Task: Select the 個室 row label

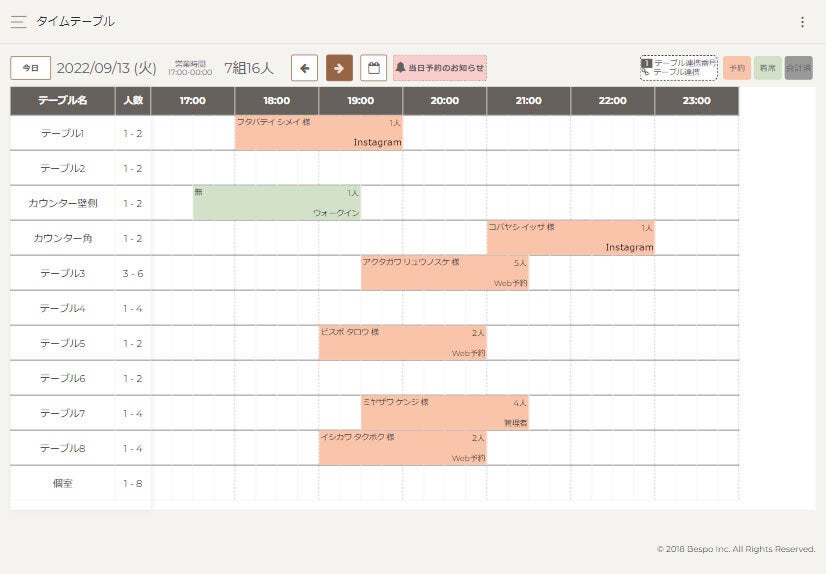Action: [62, 483]
